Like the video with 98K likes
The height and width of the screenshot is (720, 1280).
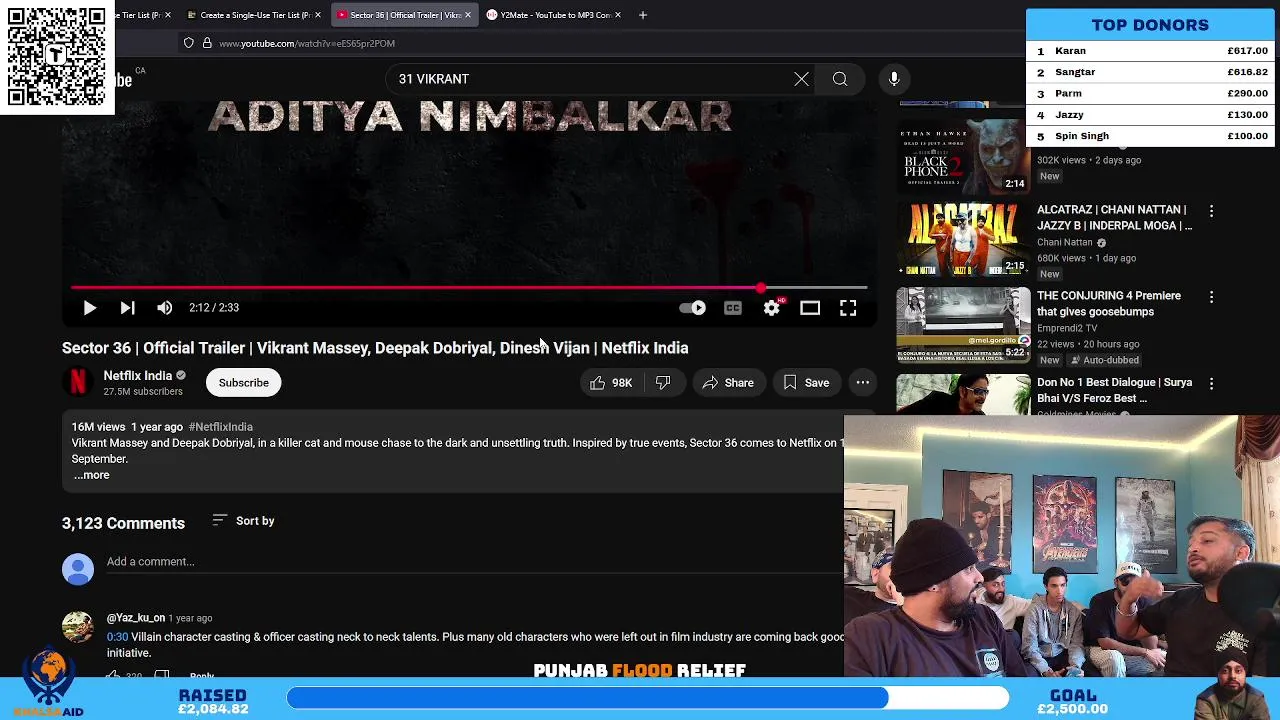[611, 383]
